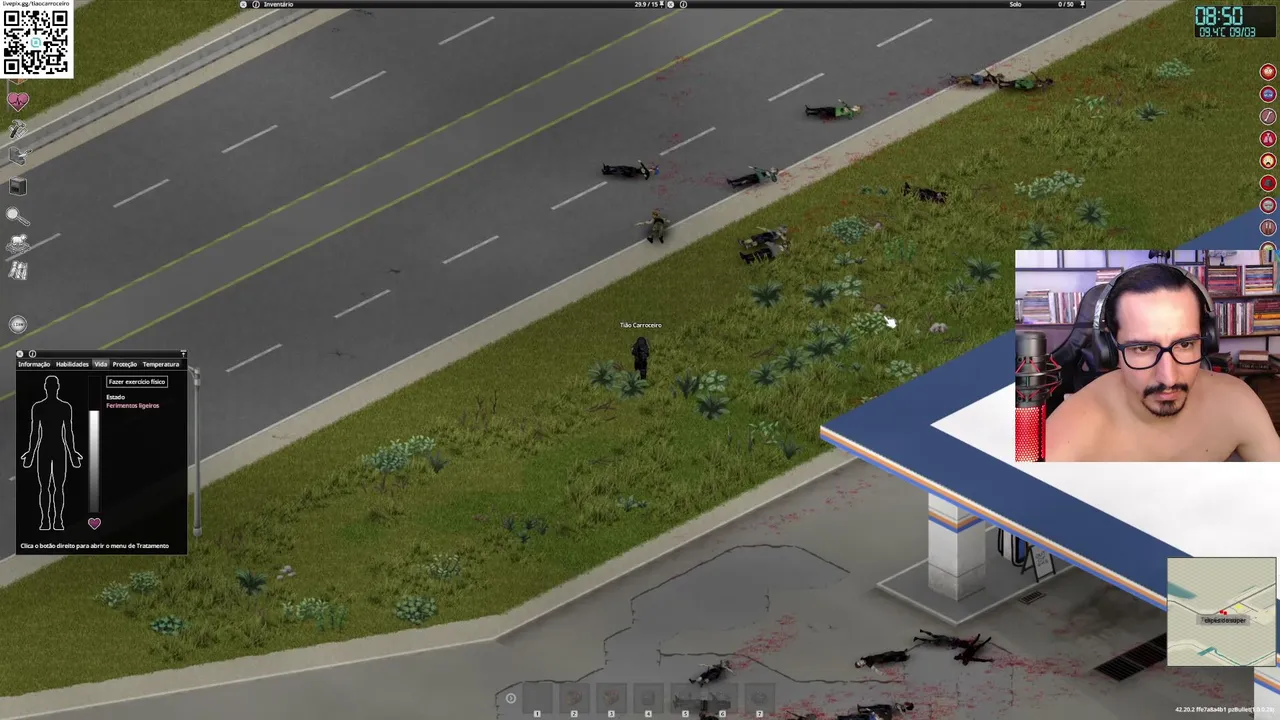Screen dimensions: 1280x720
Task: Click the pink heart icon below the health bar
Action: pos(94,523)
